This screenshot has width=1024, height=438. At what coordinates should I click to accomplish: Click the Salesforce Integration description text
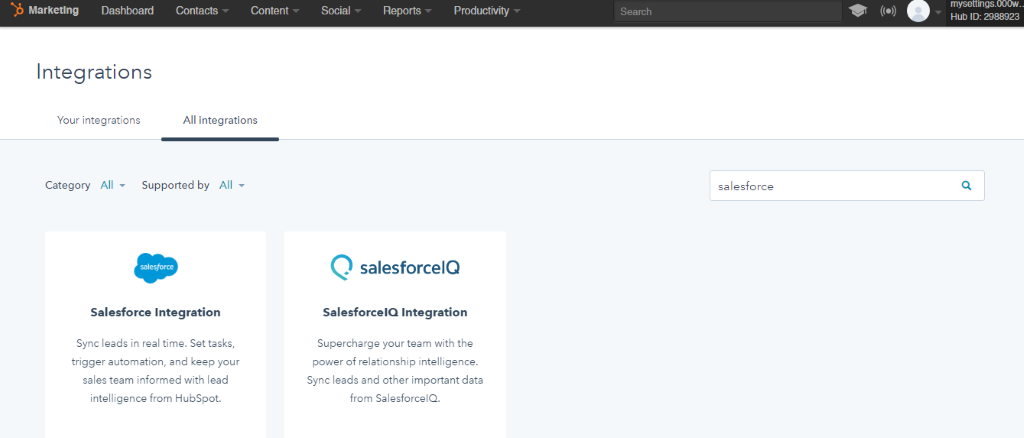pos(155,370)
